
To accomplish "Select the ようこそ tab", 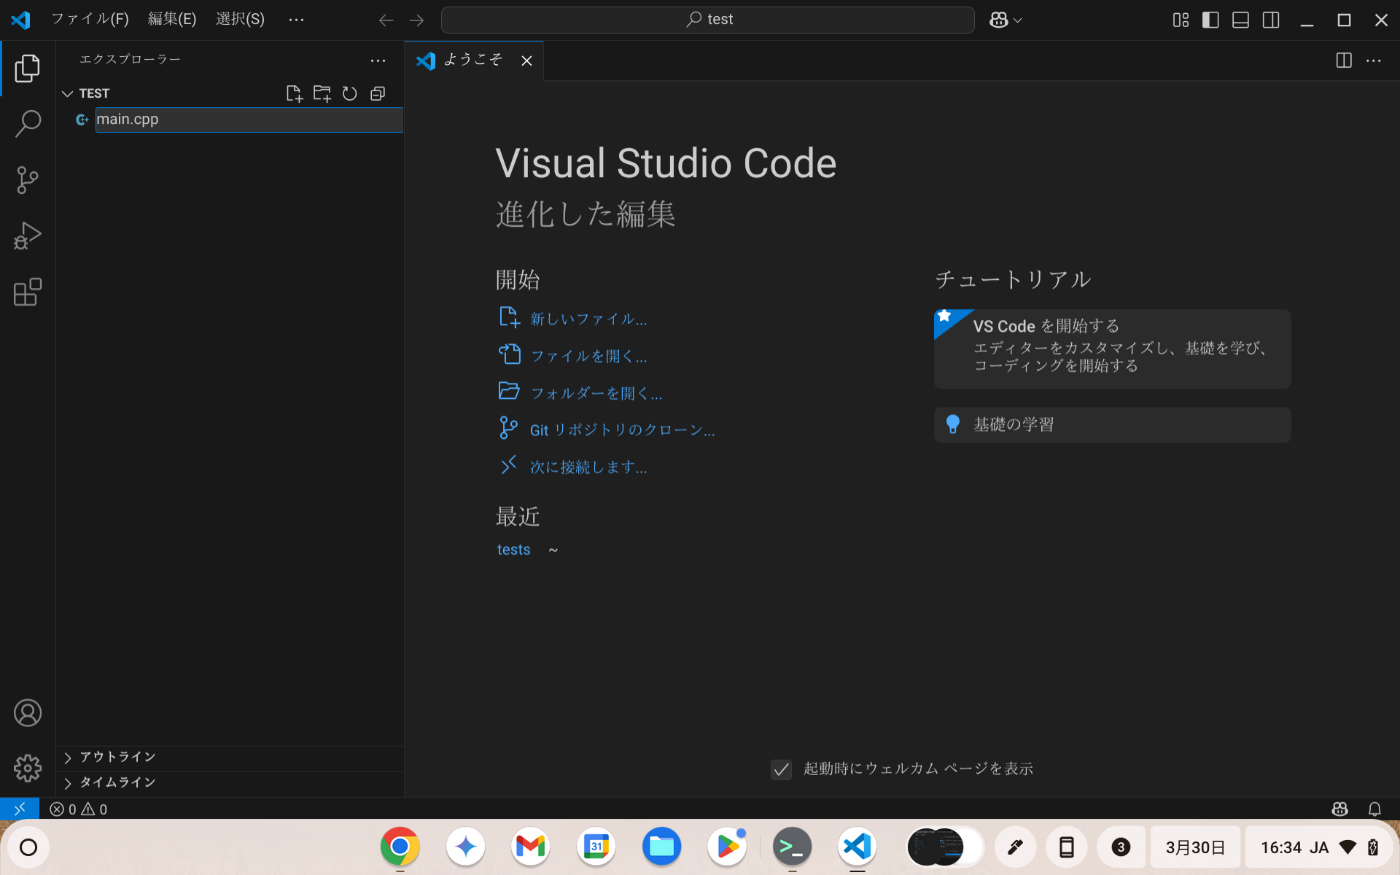I will coord(474,60).
